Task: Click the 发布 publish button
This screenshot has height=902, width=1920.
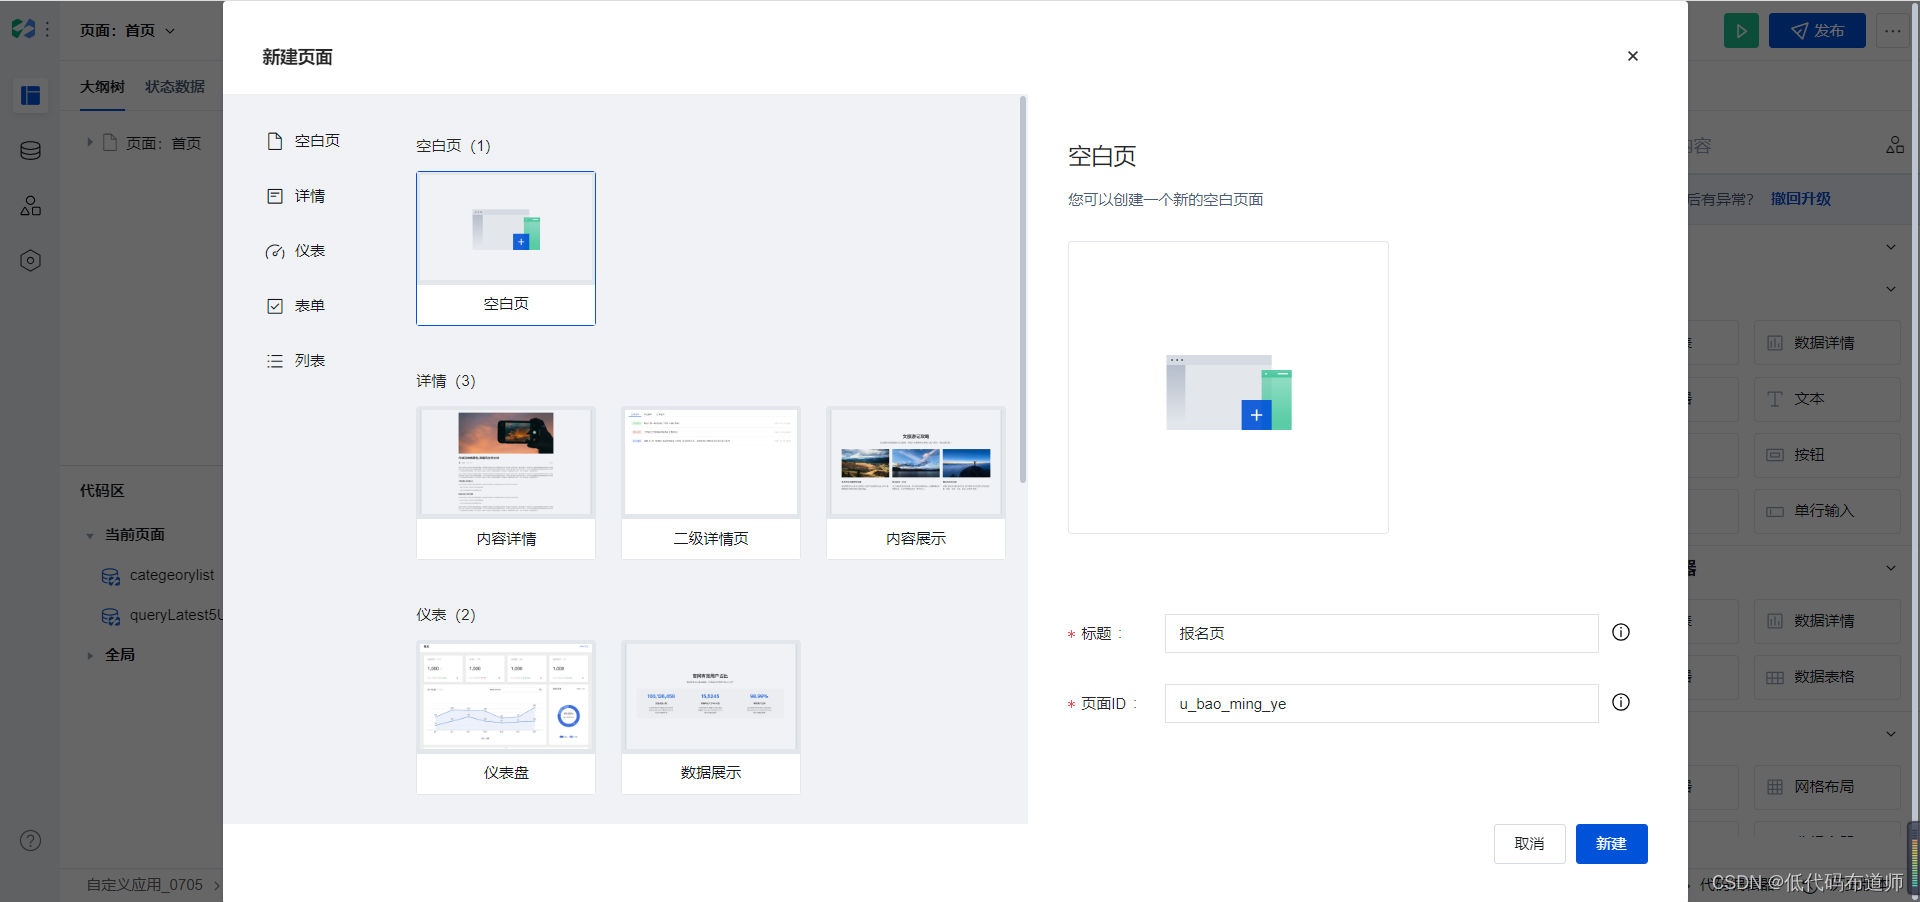Action: coord(1817,31)
